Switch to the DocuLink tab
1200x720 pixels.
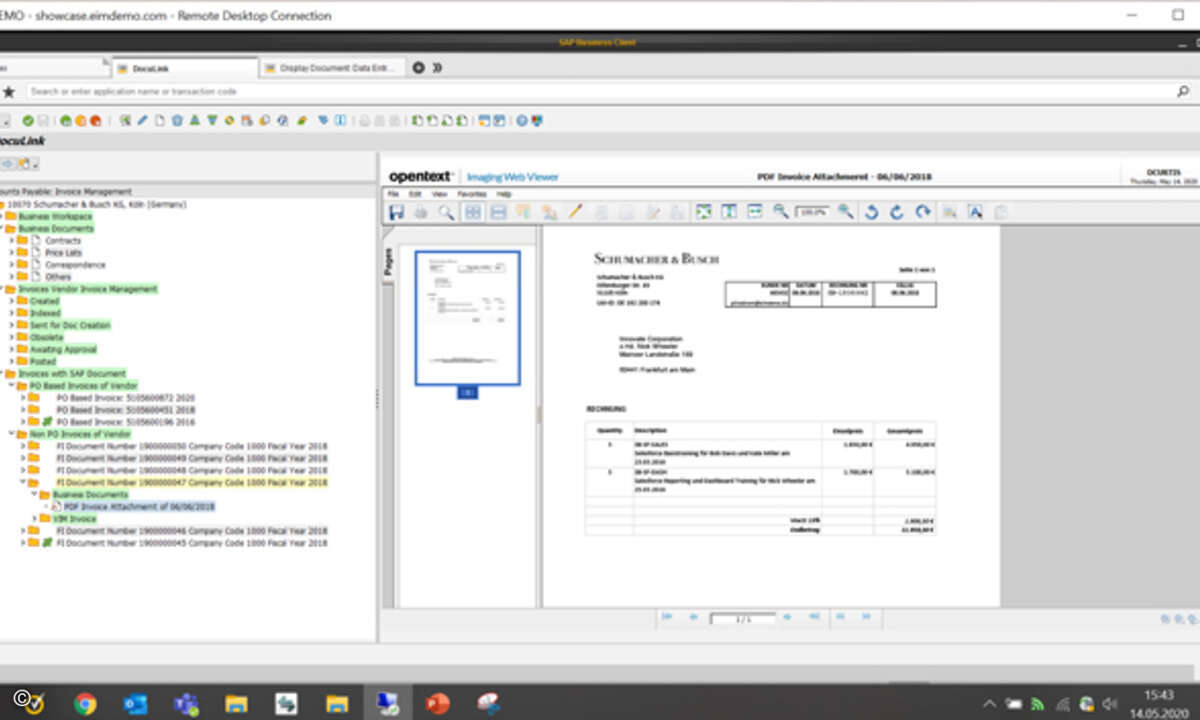point(183,68)
